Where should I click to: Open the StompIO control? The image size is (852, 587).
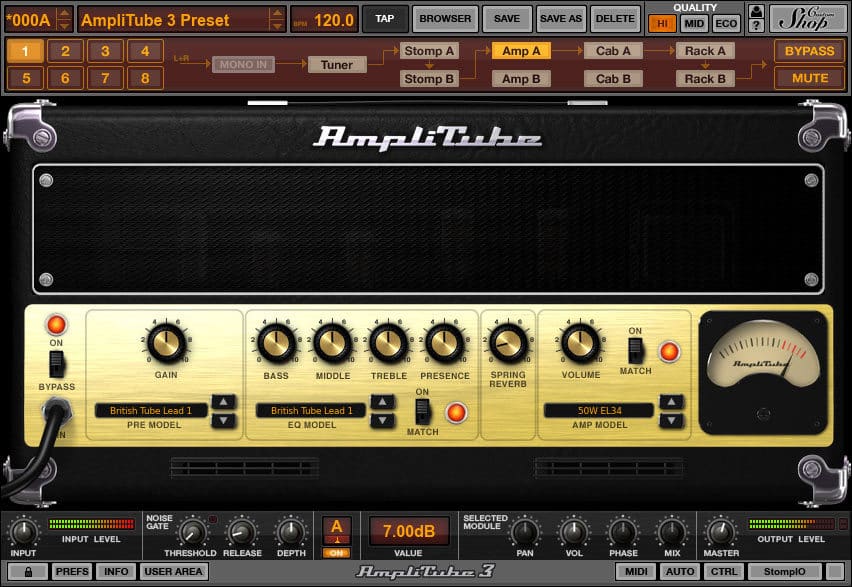point(786,571)
